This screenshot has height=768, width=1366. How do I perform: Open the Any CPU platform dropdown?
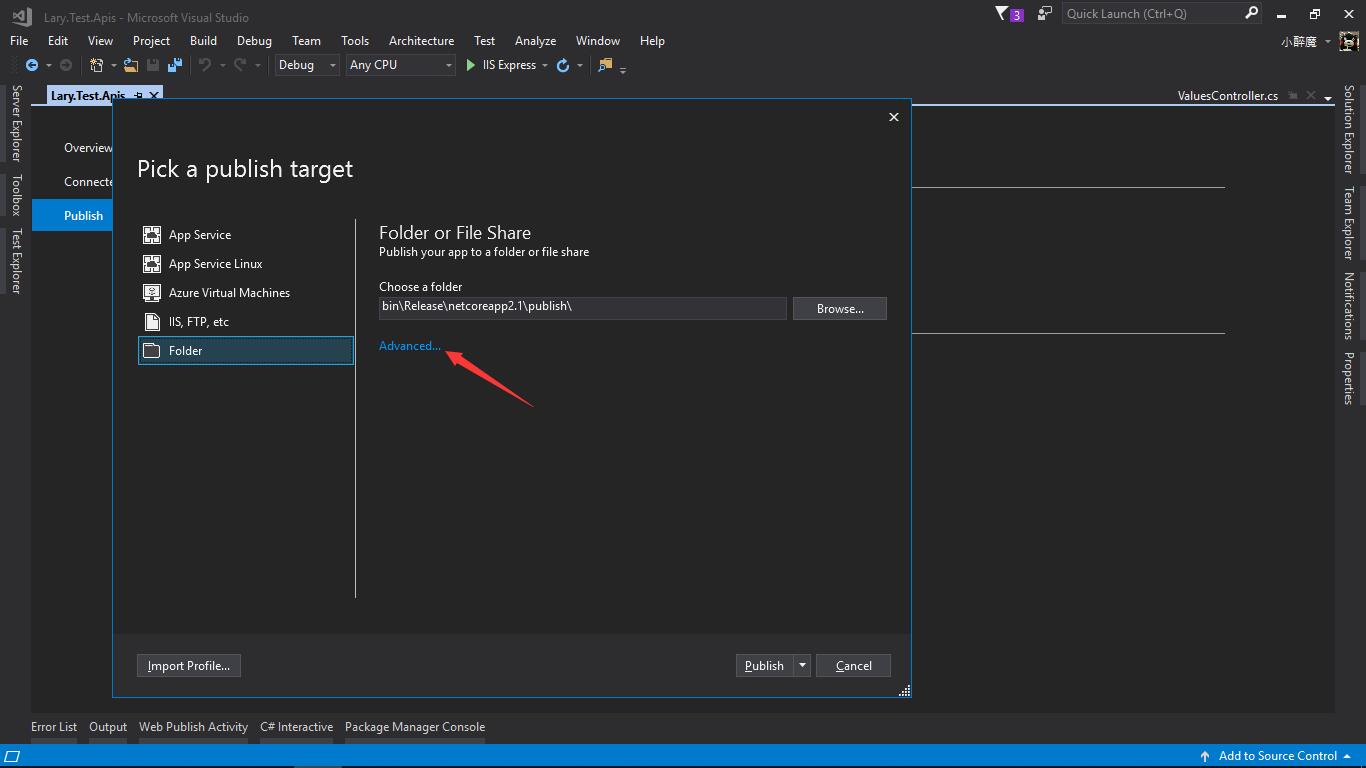401,65
